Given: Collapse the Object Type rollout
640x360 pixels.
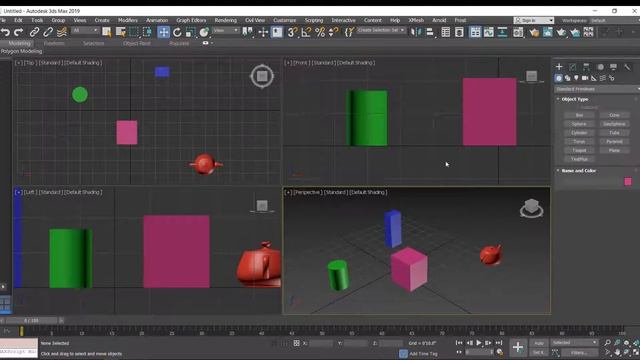Looking at the screenshot, I should [574, 99].
